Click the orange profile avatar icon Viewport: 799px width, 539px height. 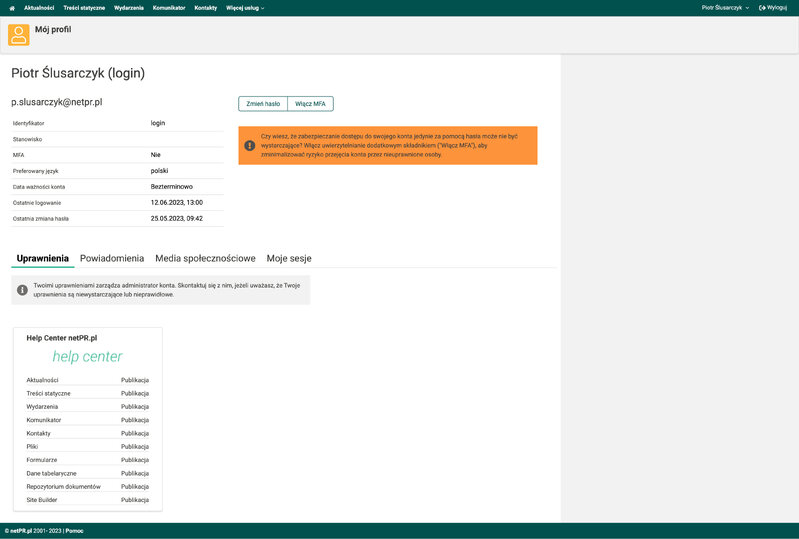[18, 35]
